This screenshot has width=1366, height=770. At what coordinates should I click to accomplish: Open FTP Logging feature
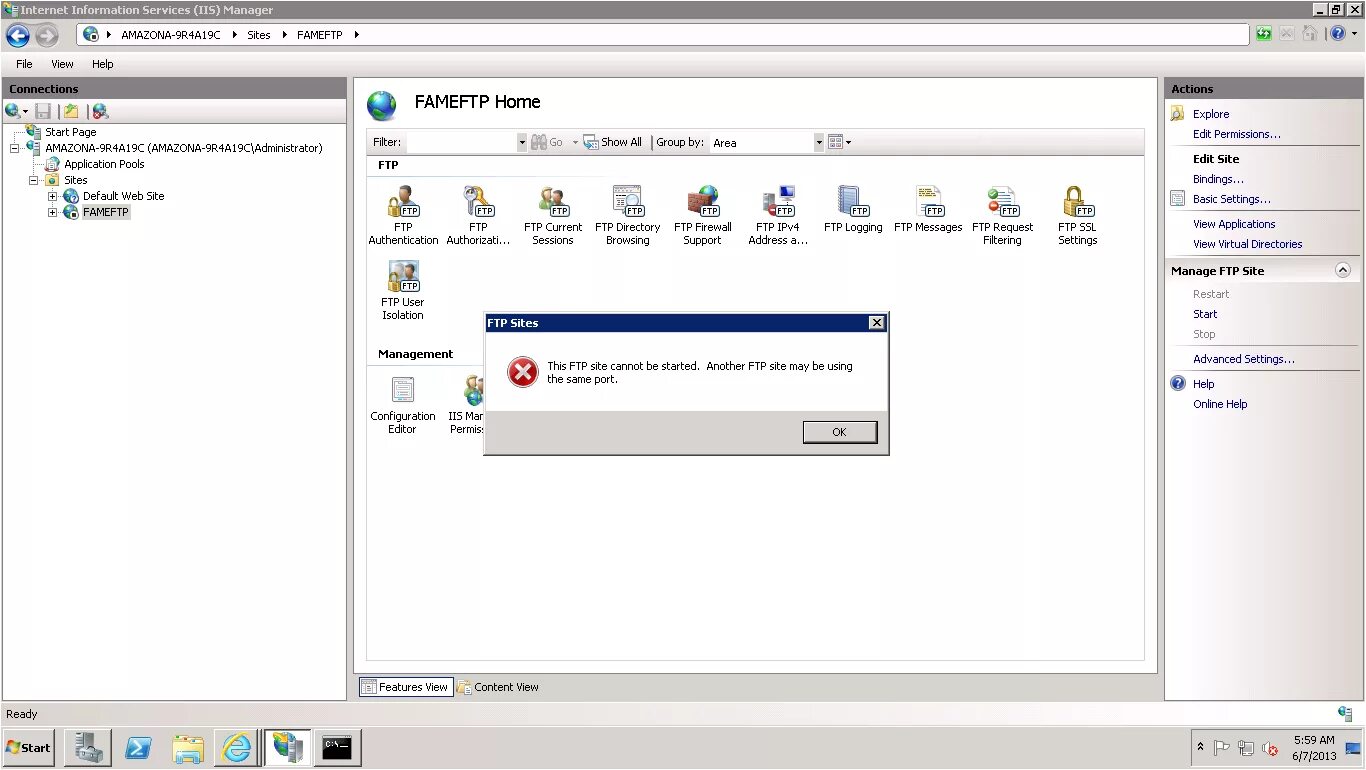click(853, 209)
